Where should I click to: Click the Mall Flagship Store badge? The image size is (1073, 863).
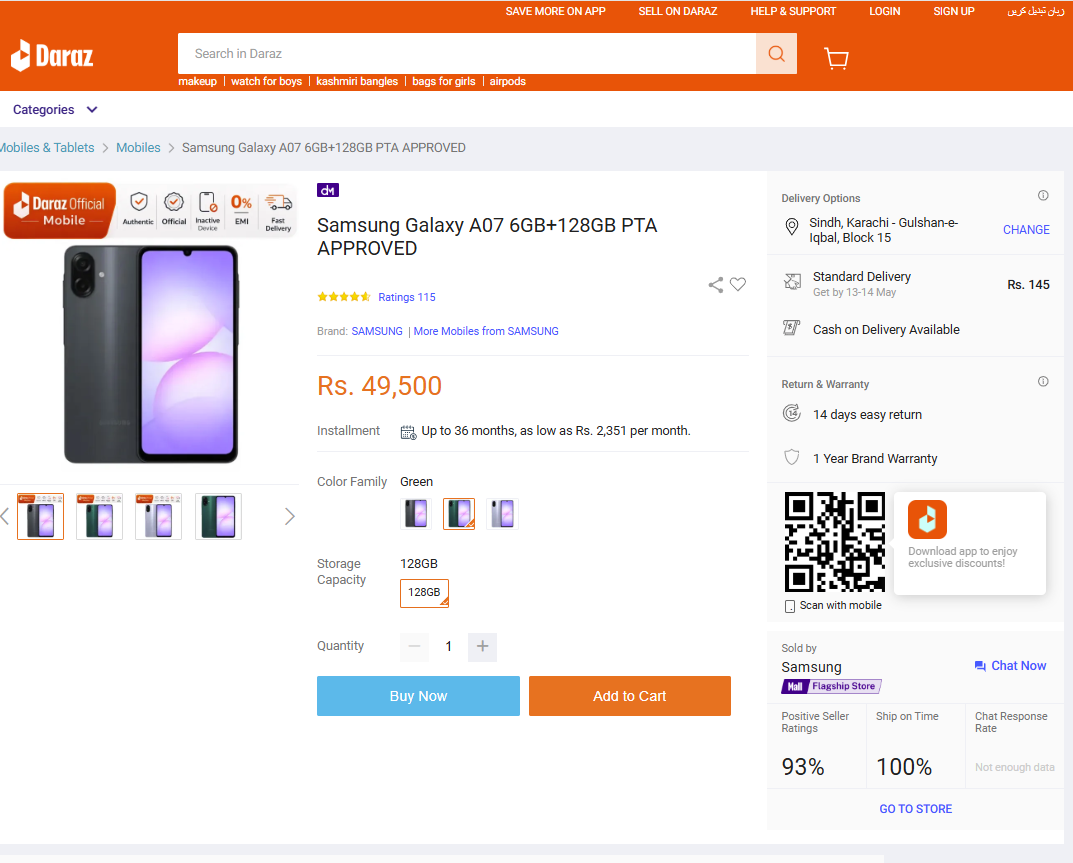pos(831,686)
